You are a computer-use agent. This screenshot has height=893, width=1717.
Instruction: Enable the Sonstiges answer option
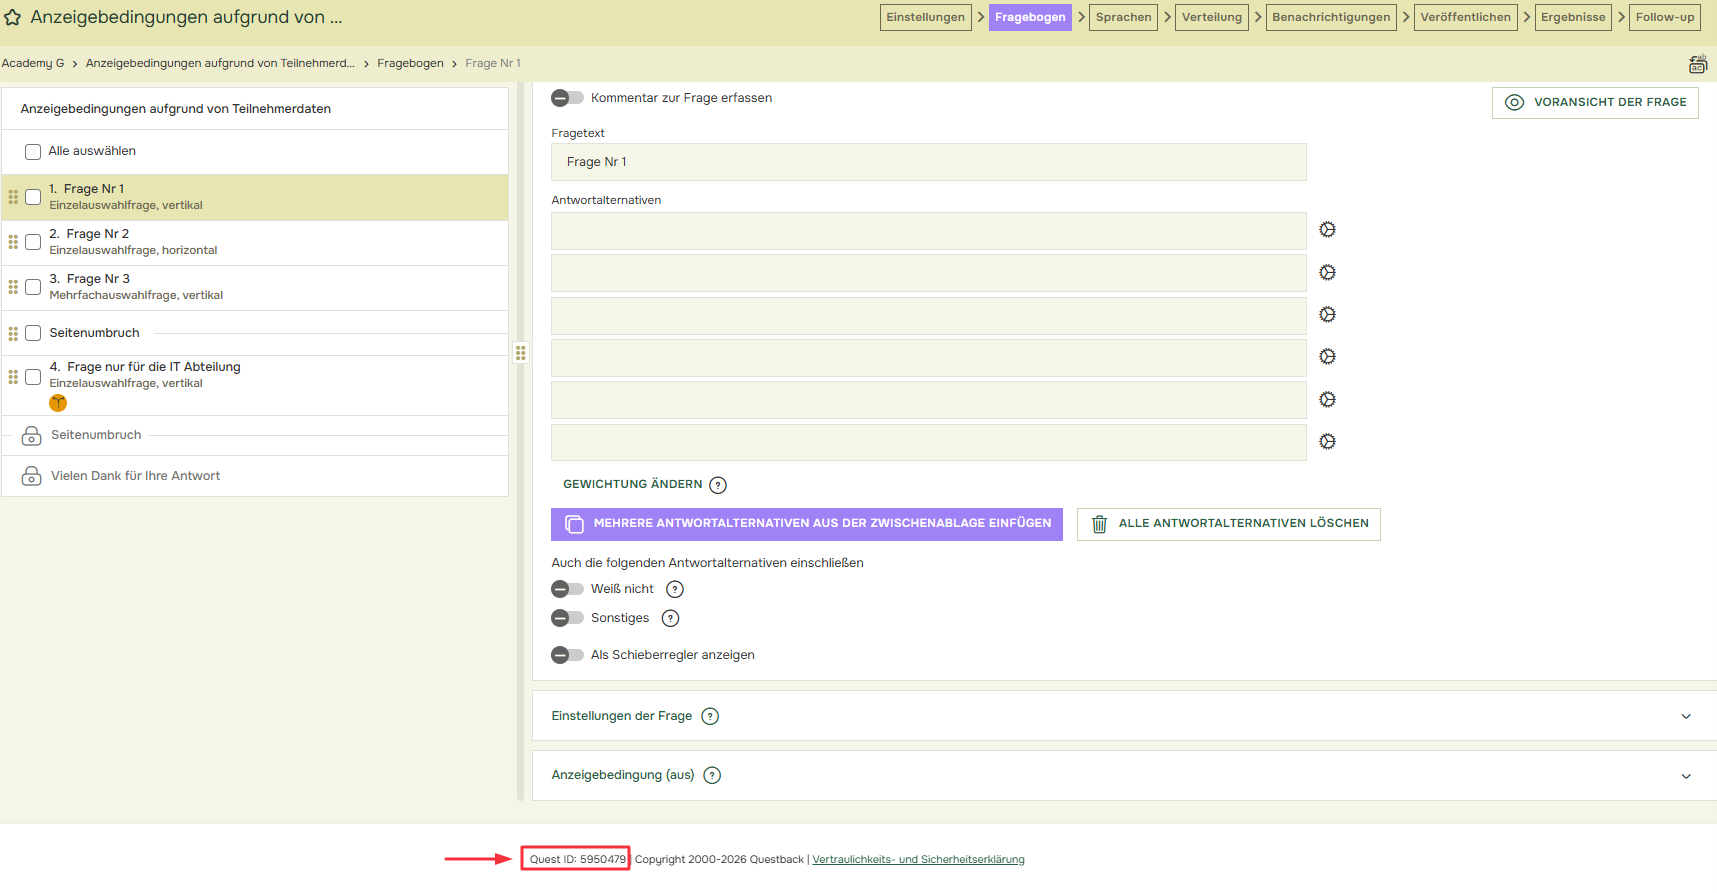(x=567, y=618)
